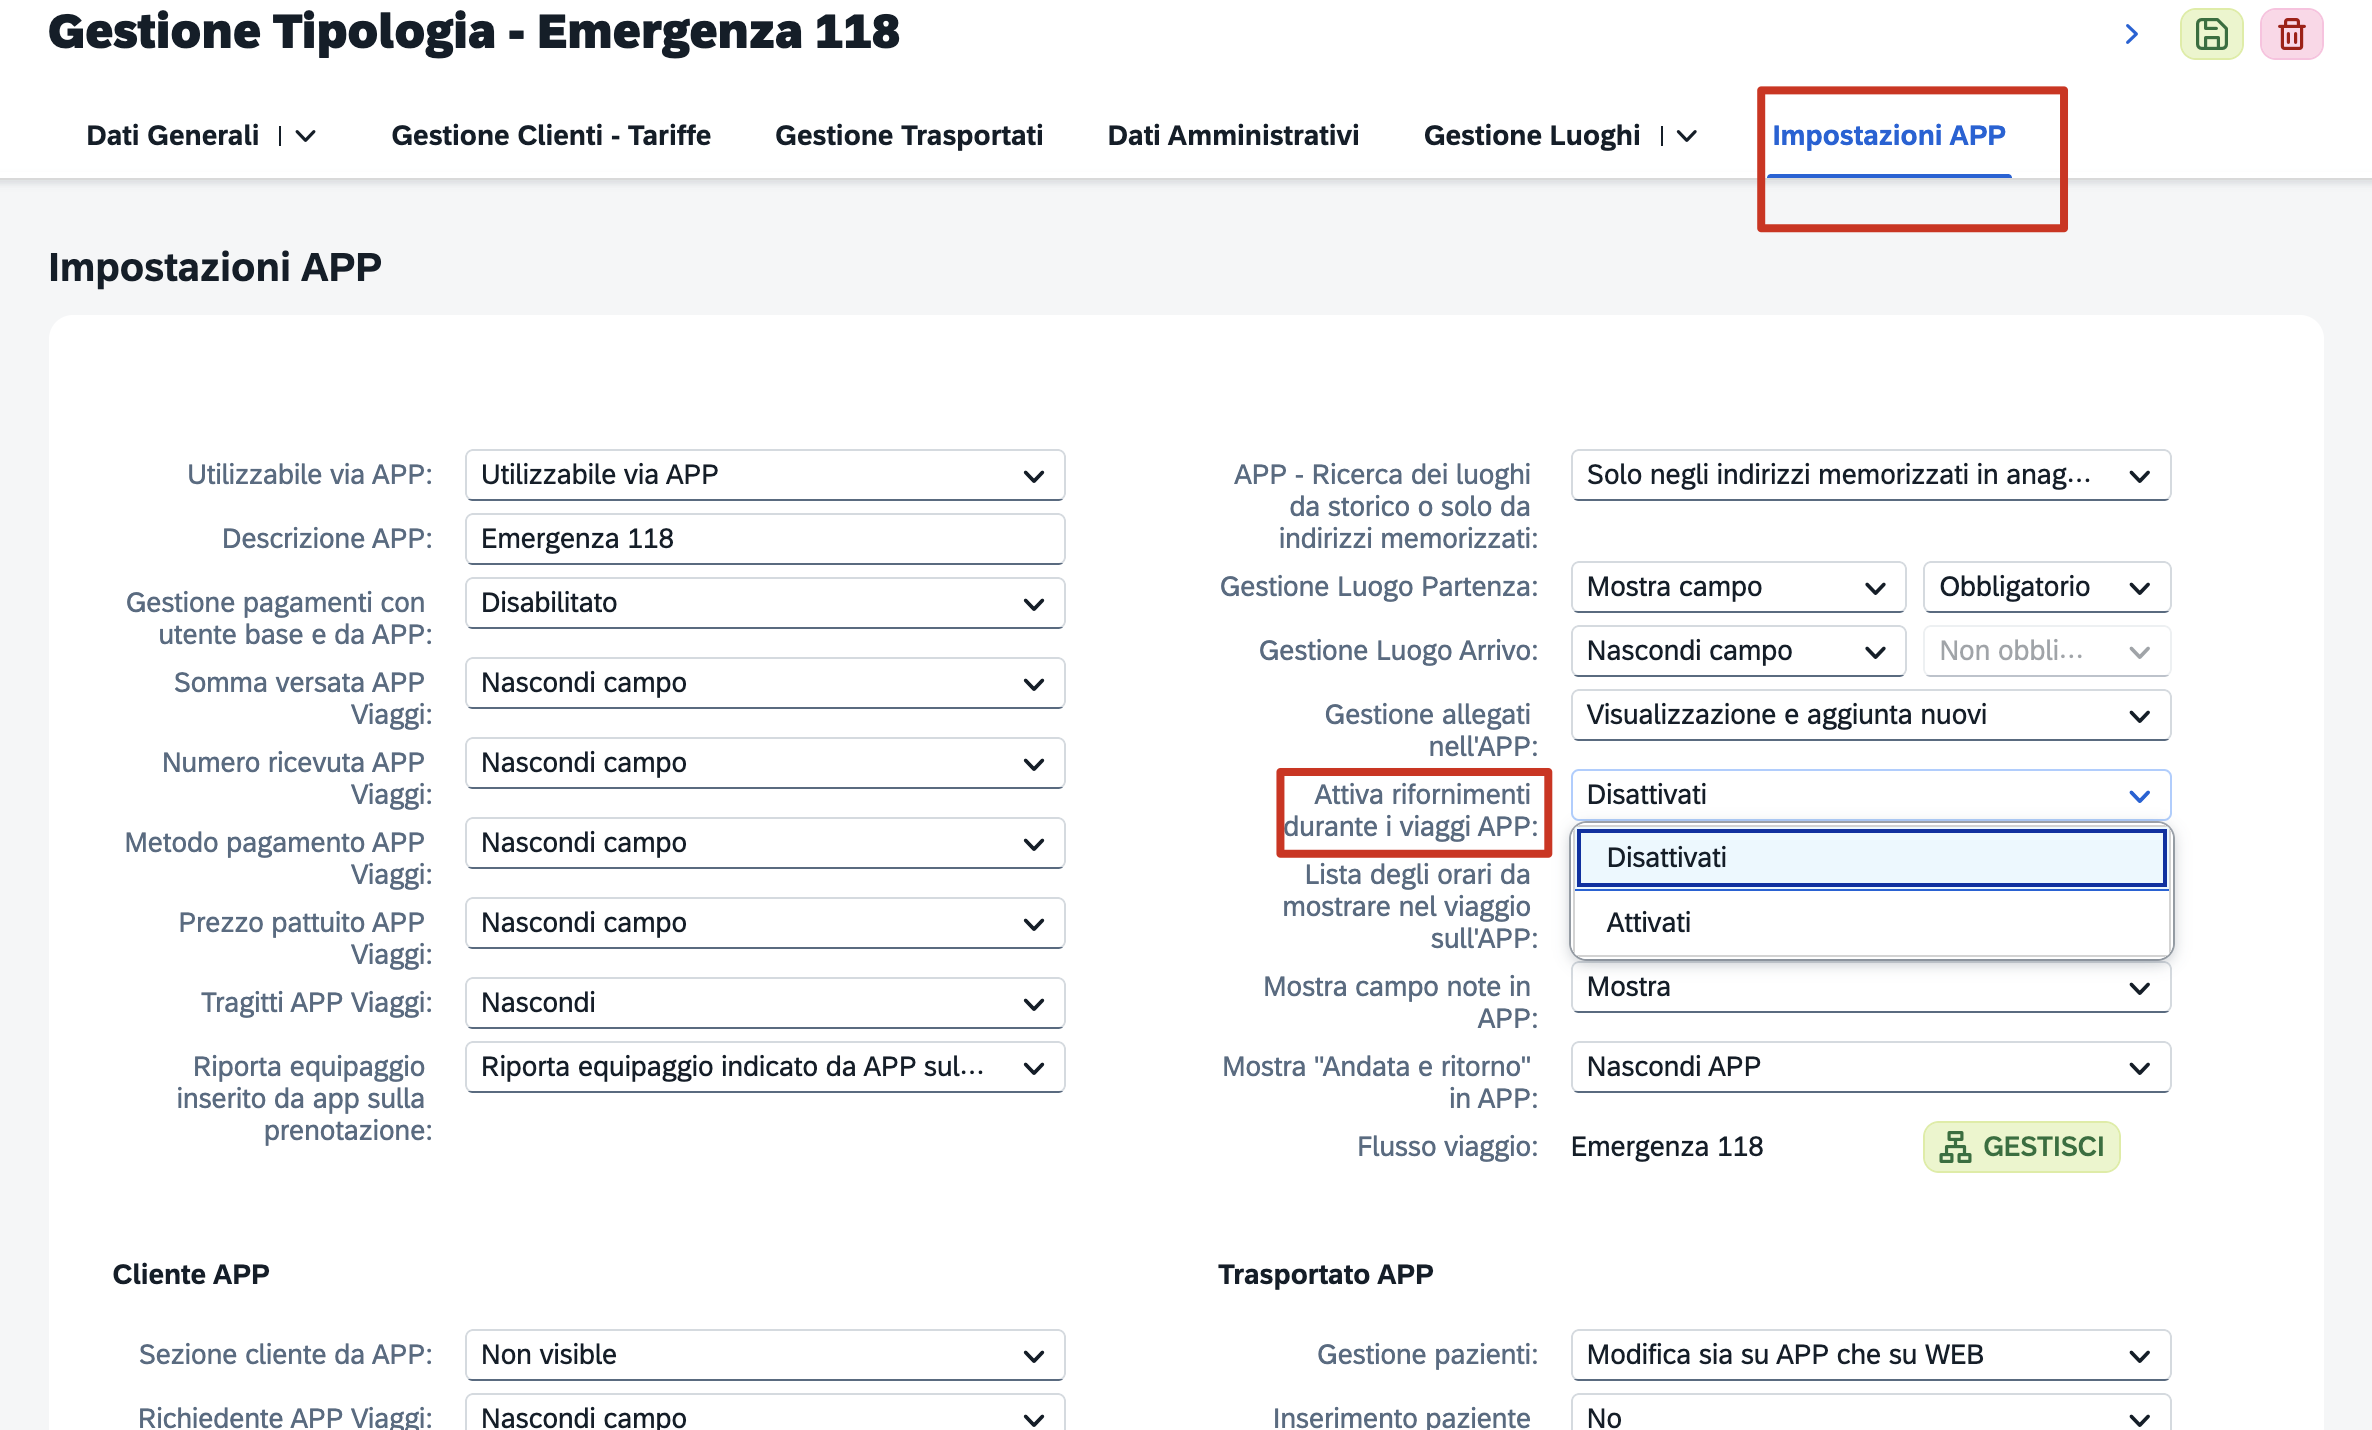
Task: Open Gestione allegati nell'APP dropdown
Action: (1870, 715)
